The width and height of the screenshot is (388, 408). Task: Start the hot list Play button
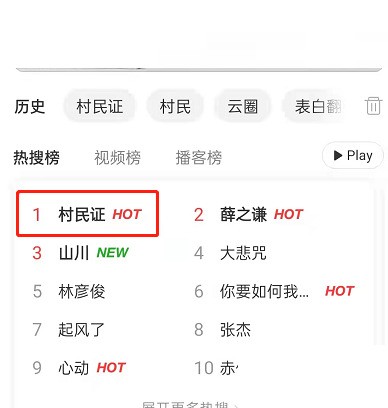click(353, 155)
